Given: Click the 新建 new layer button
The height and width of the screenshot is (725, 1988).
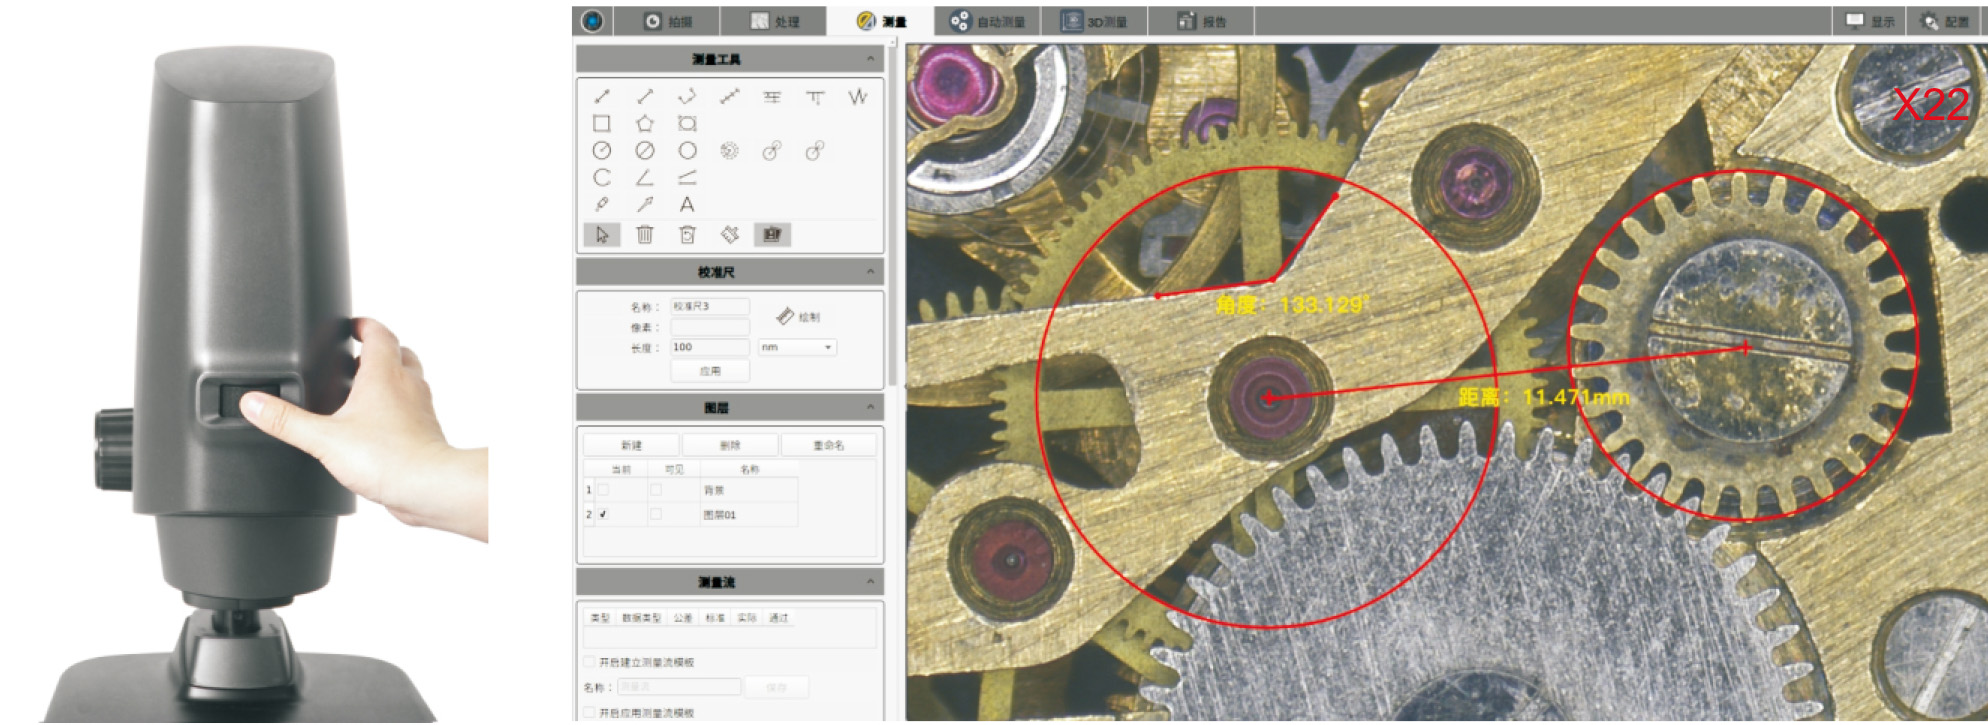Looking at the screenshot, I should pos(632,445).
